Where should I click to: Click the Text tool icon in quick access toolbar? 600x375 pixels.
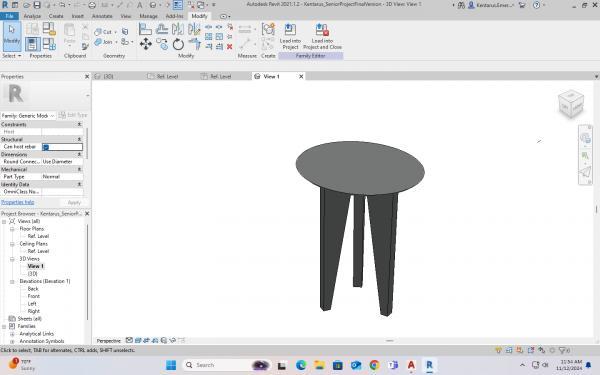(140, 5)
